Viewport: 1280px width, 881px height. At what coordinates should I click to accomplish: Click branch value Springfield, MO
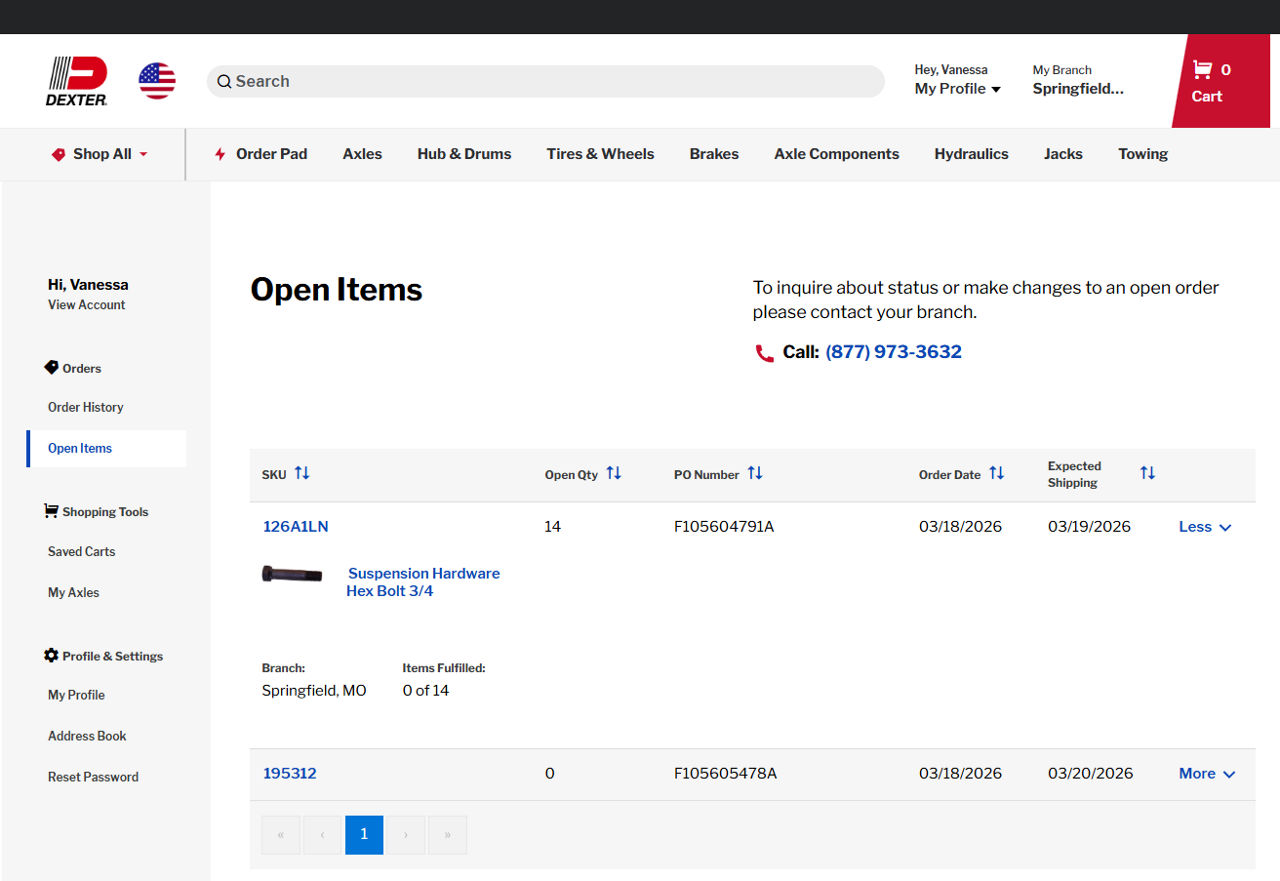click(314, 691)
